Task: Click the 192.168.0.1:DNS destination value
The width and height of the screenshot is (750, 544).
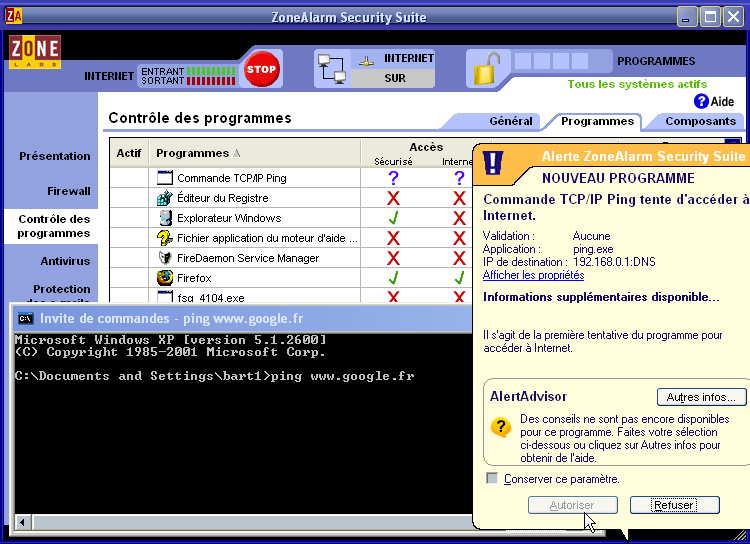Action: (614, 262)
